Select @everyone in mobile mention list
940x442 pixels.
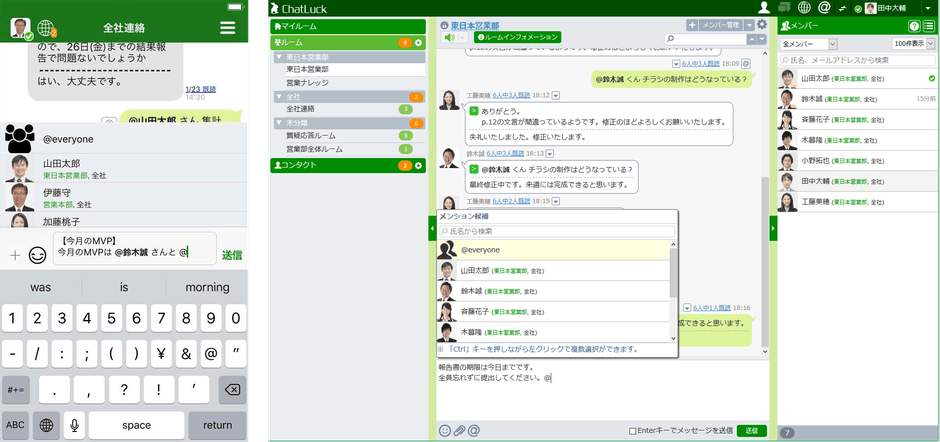click(x=125, y=139)
